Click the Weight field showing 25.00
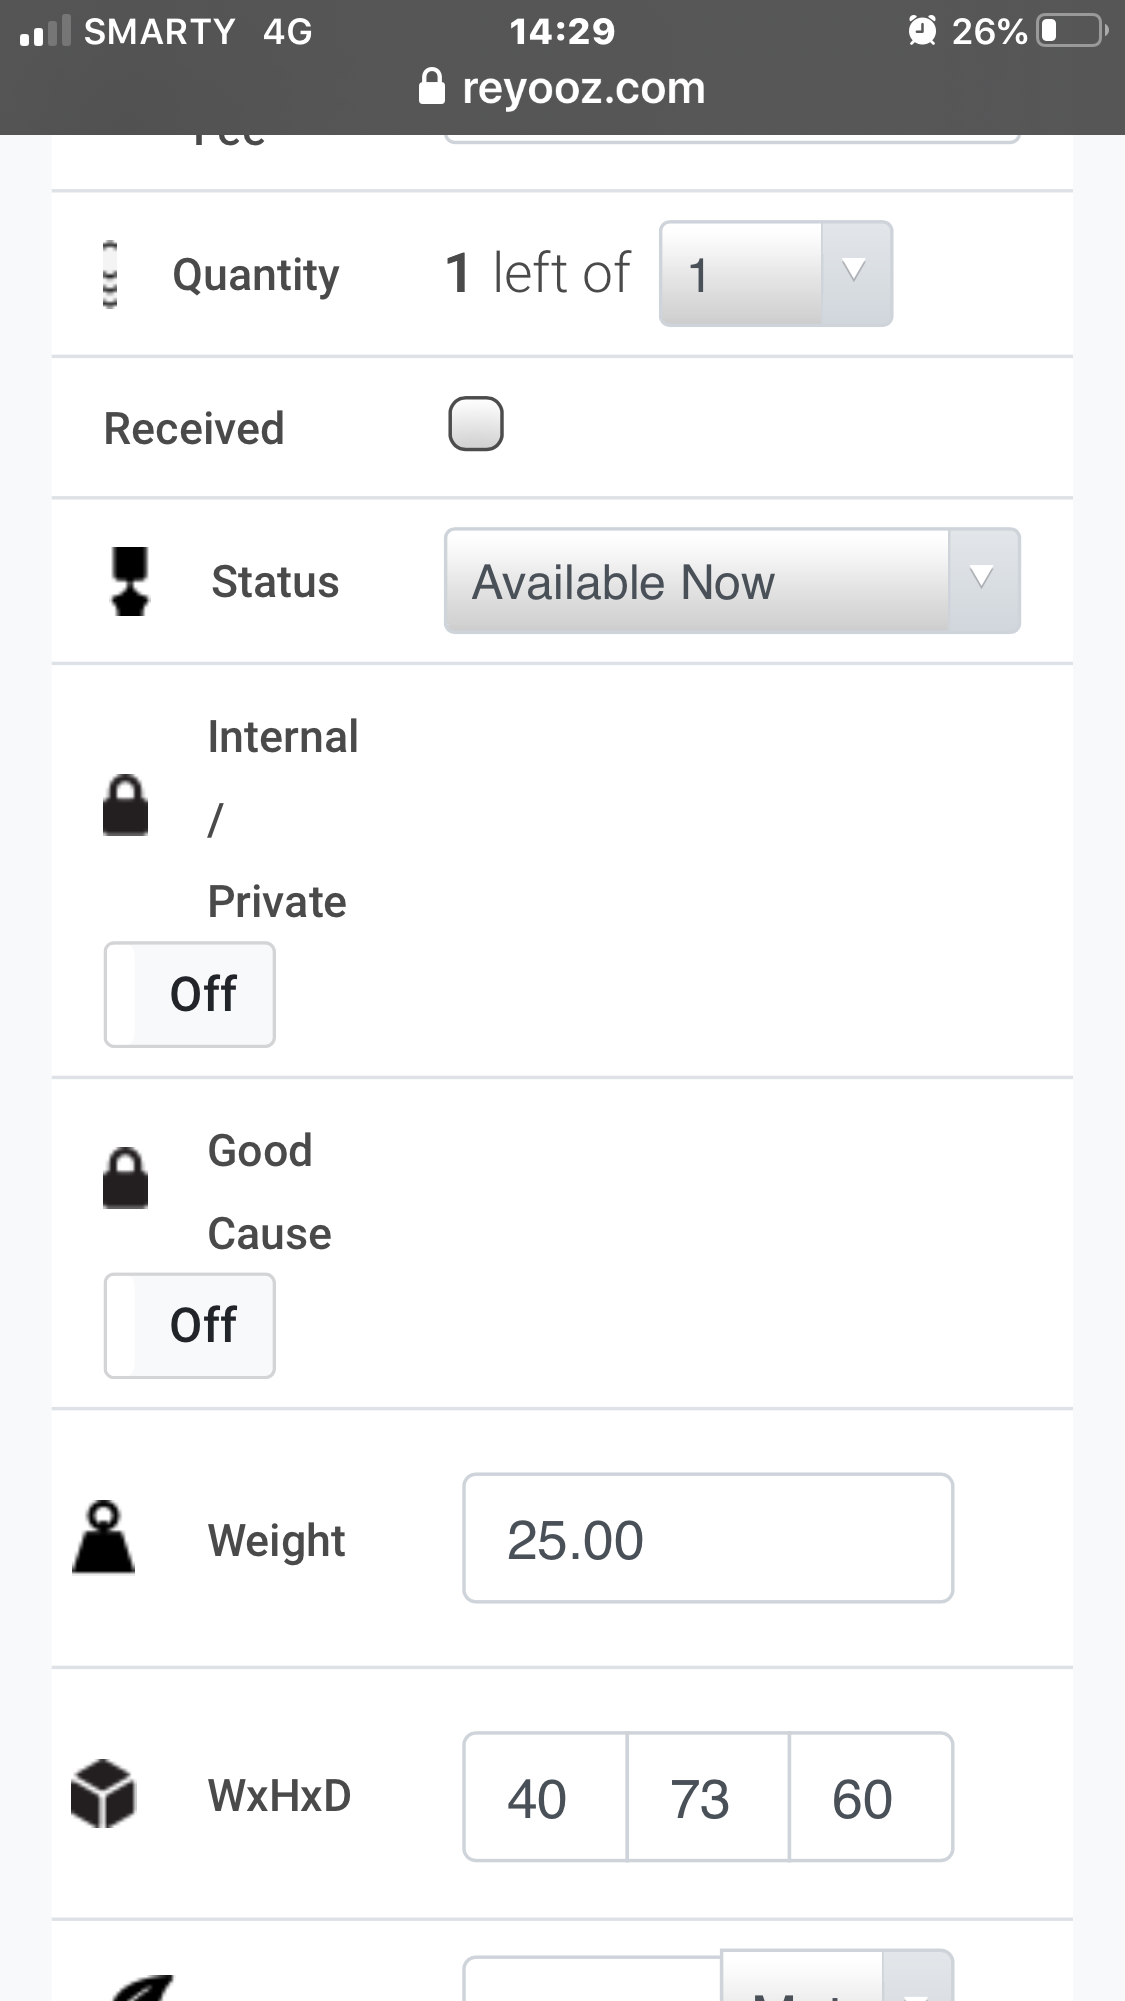Screen dimensions: 1125x2001 coord(708,1538)
